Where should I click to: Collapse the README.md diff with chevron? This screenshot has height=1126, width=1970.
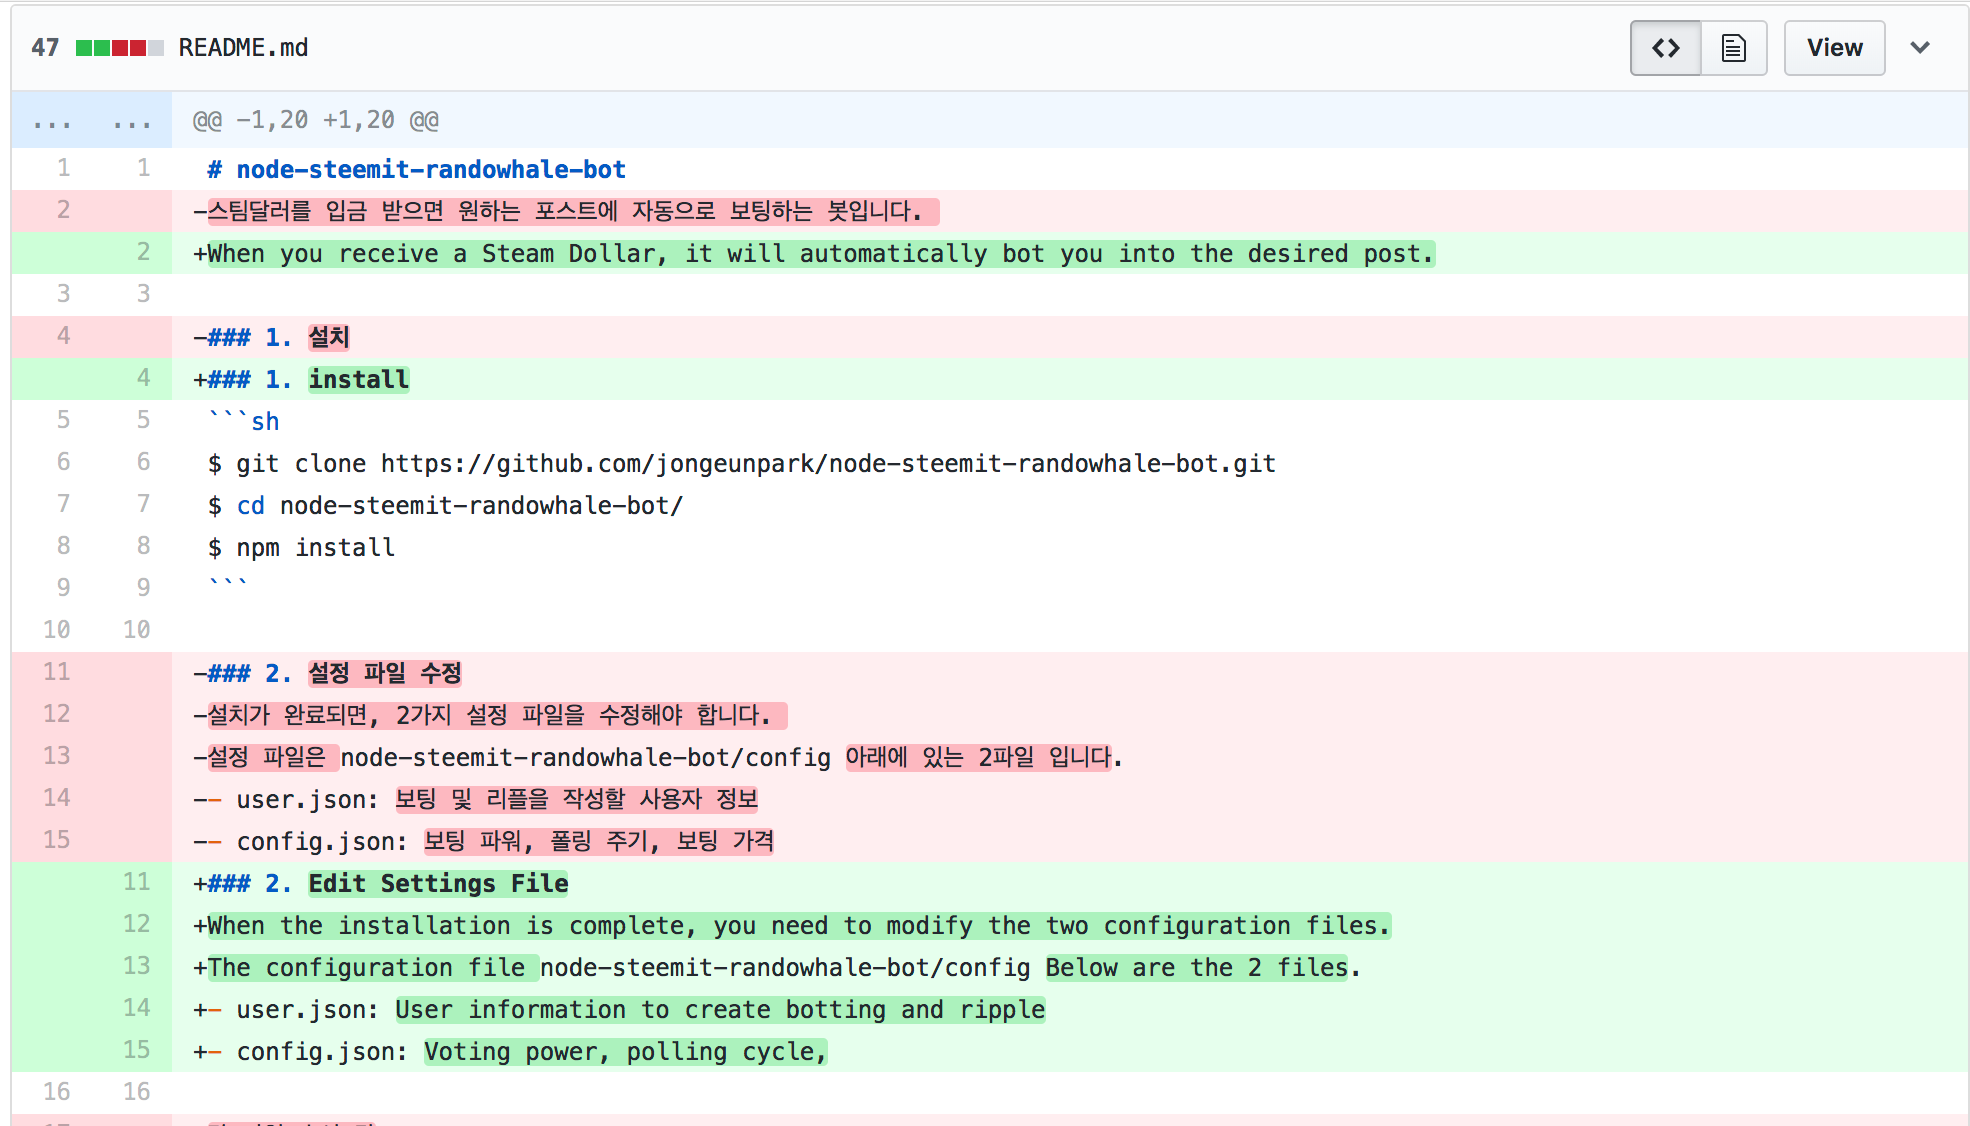[x=1919, y=48]
